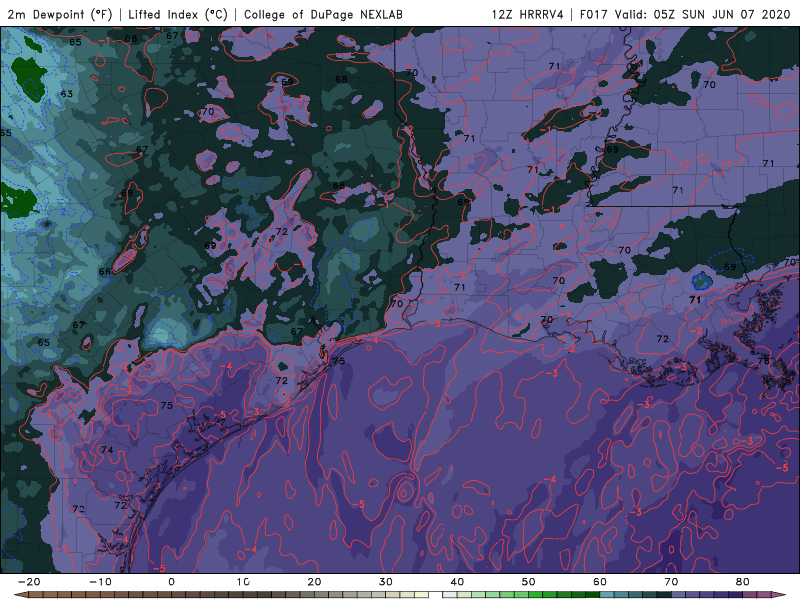The height and width of the screenshot is (600, 800).
Task: Click the white gap segment in the color bar
Action: 435,595
